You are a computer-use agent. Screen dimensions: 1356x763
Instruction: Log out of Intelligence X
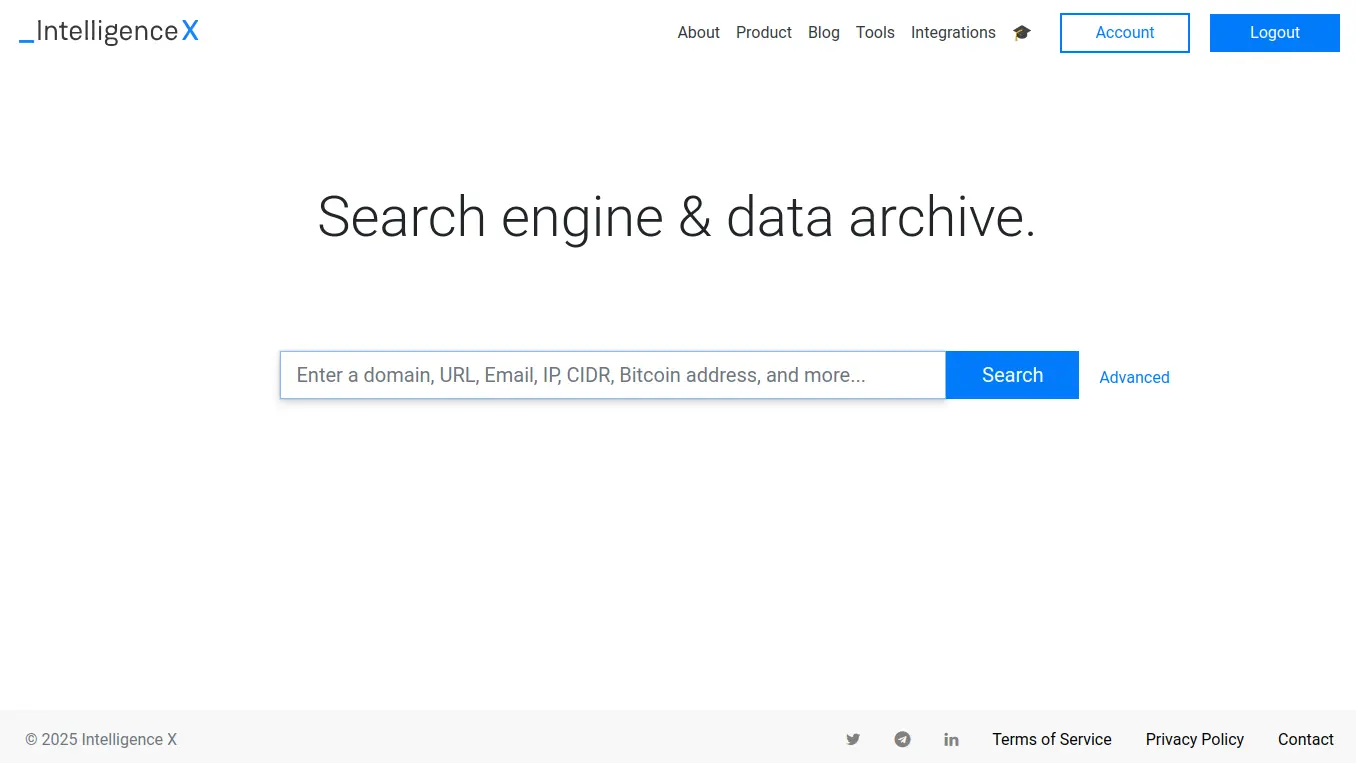[1274, 32]
